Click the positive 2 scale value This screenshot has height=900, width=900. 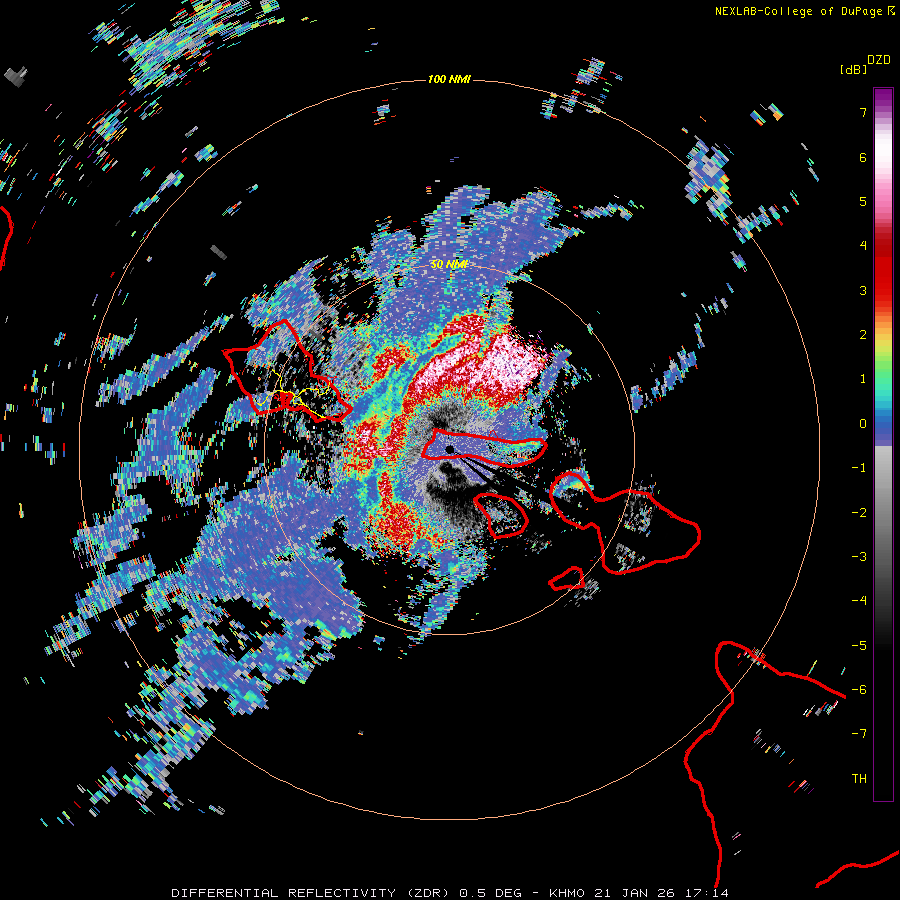pyautogui.click(x=863, y=335)
